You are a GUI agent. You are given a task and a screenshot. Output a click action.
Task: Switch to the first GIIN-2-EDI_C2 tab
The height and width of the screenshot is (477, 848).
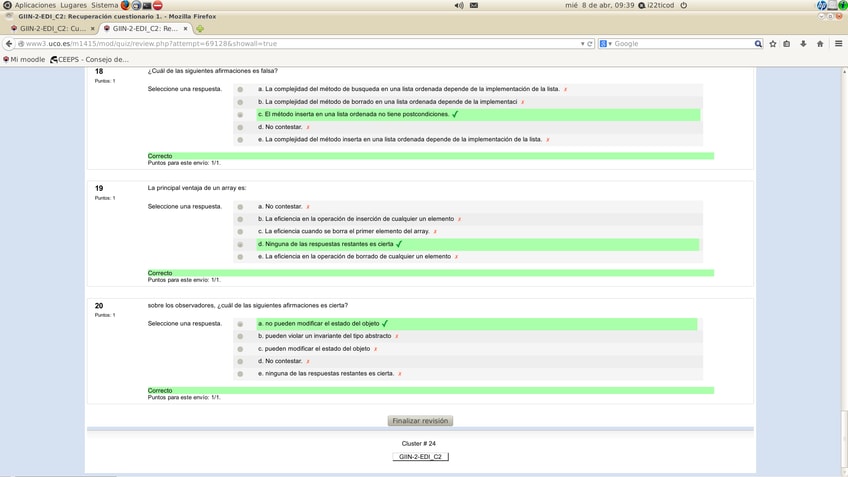click(50, 29)
